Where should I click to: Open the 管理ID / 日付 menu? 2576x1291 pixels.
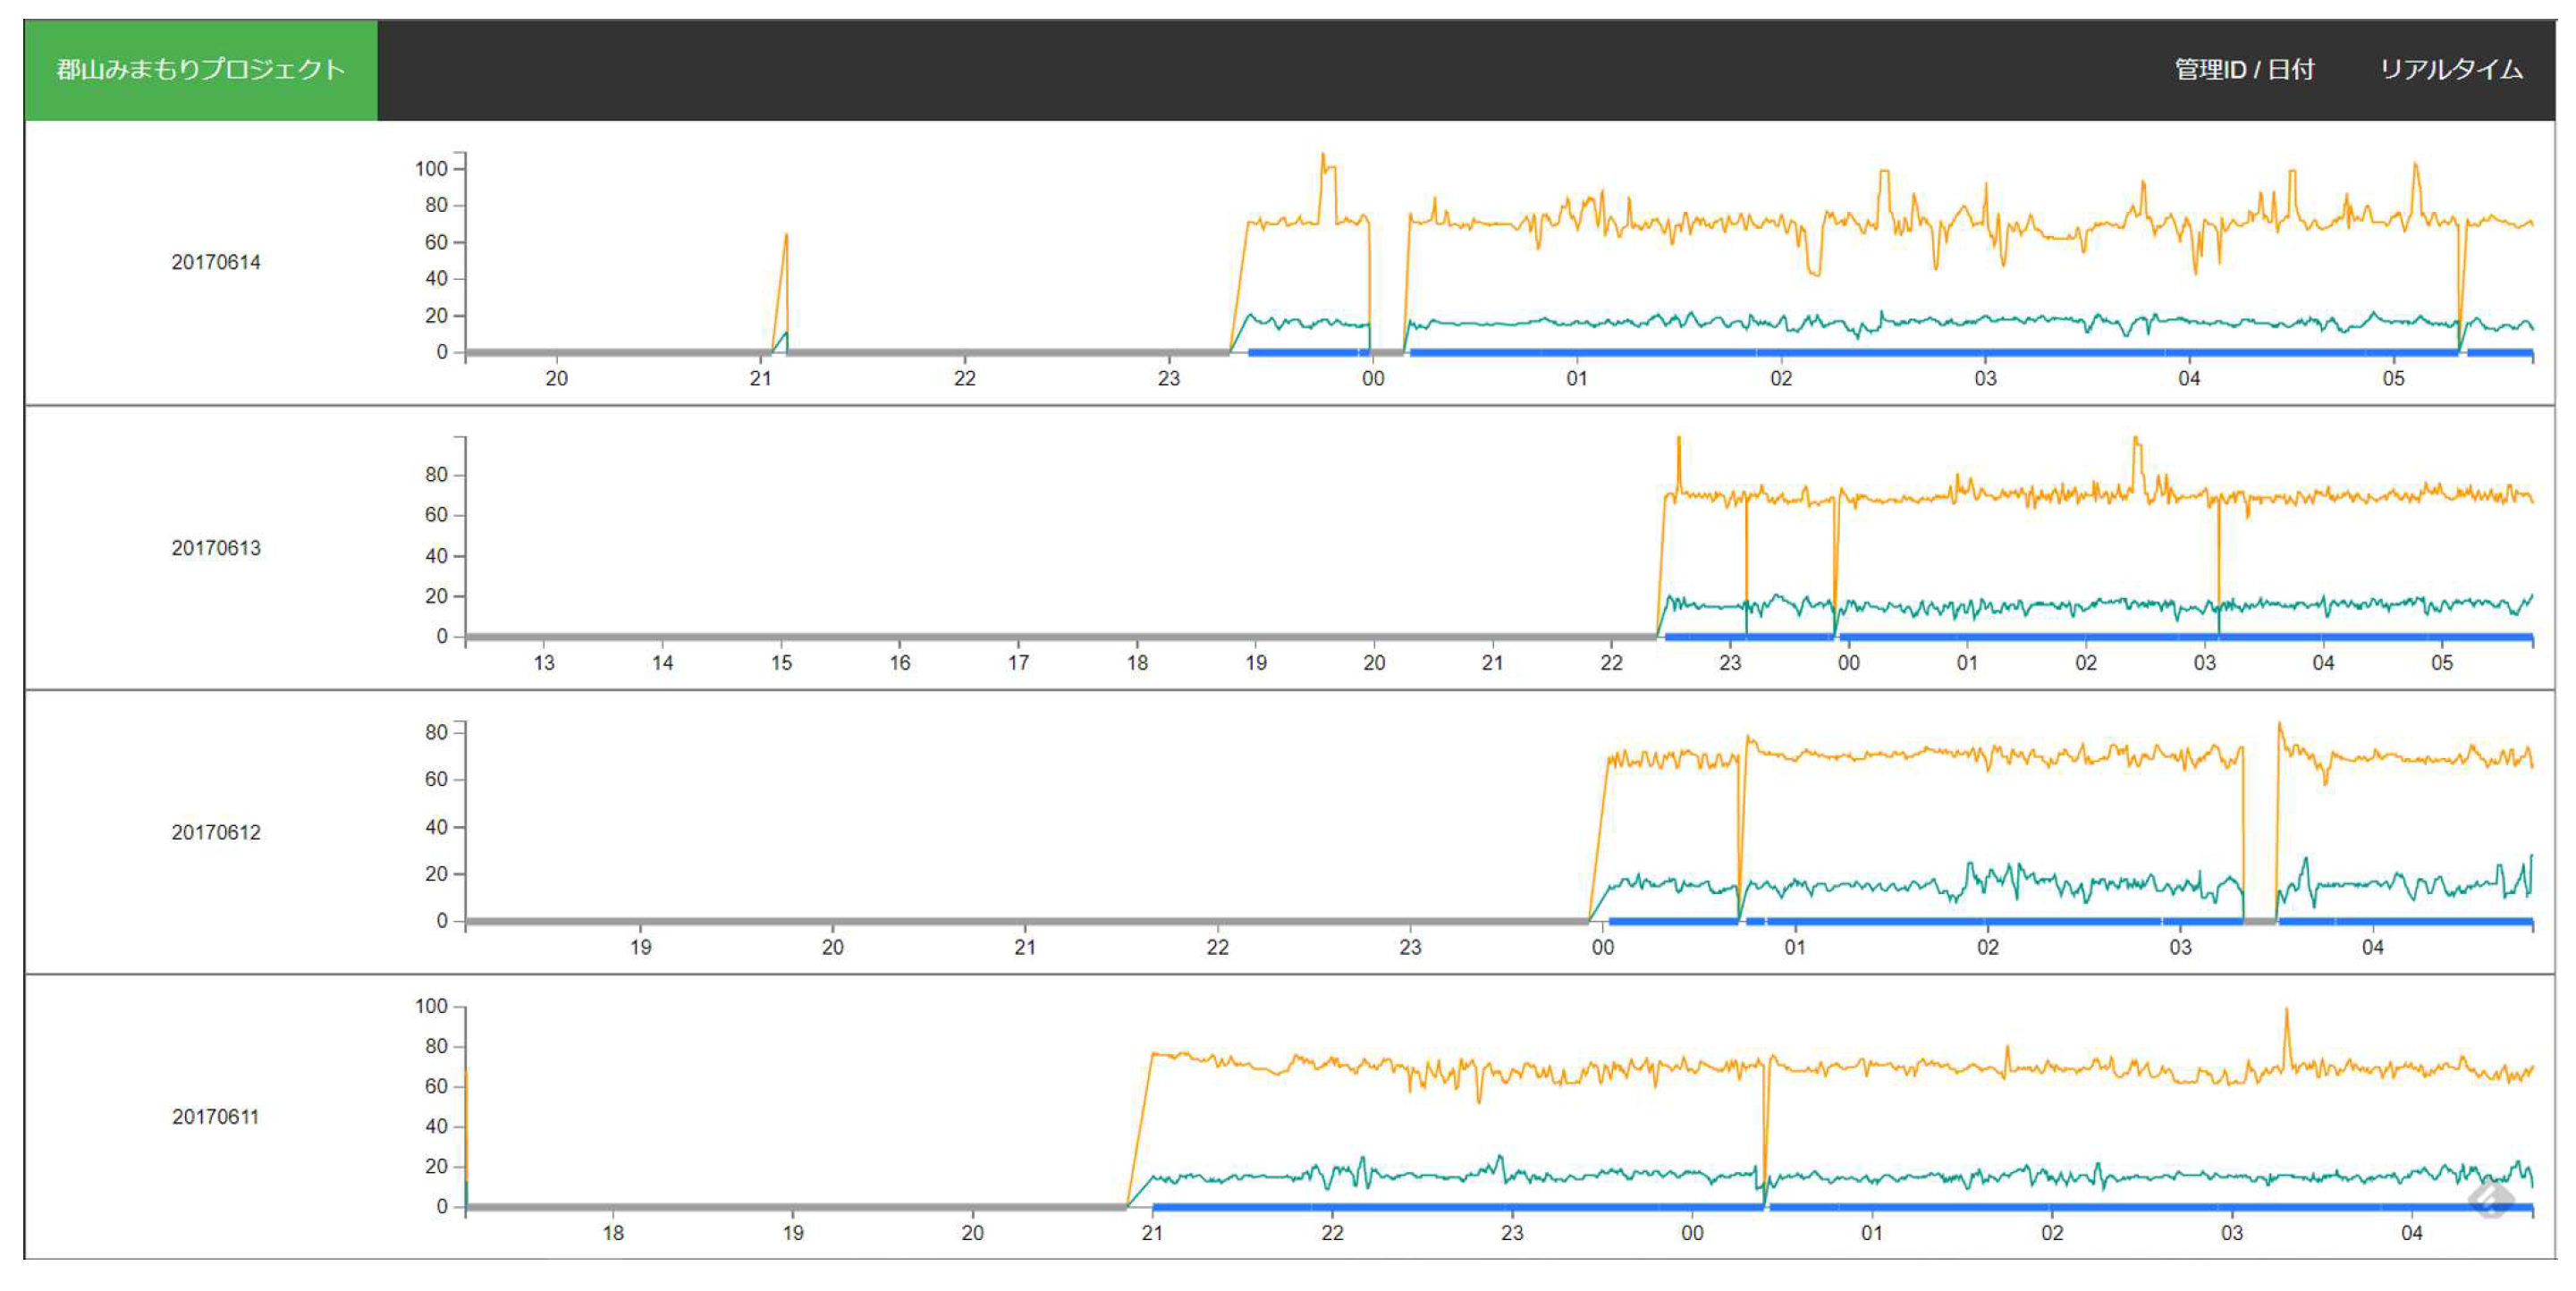pos(2243,70)
